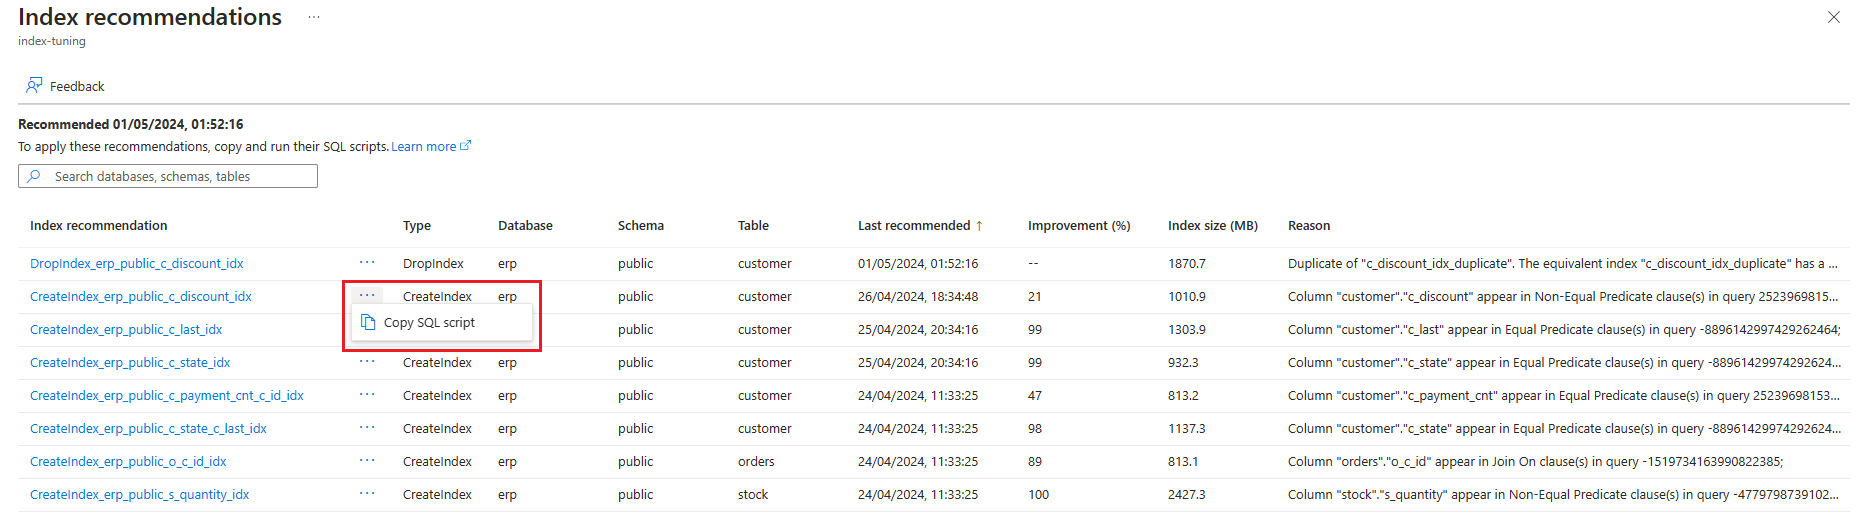
Task: Sort by Table column header
Action: pyautogui.click(x=753, y=226)
